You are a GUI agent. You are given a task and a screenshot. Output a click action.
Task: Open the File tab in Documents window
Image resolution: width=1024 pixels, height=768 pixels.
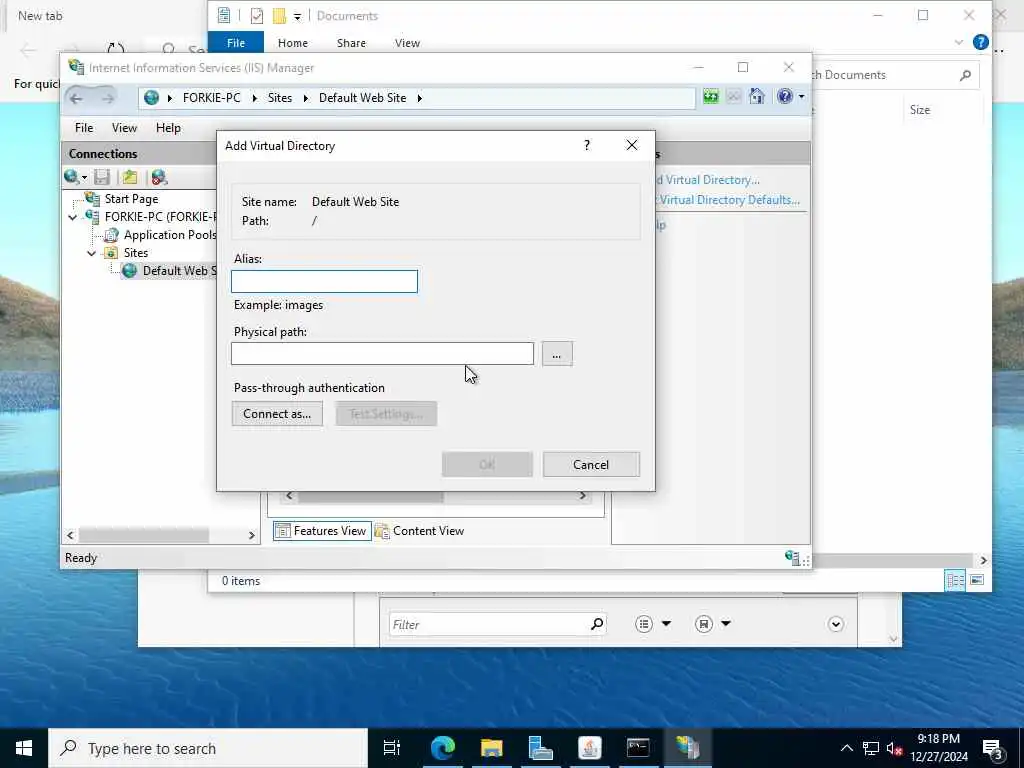click(236, 43)
